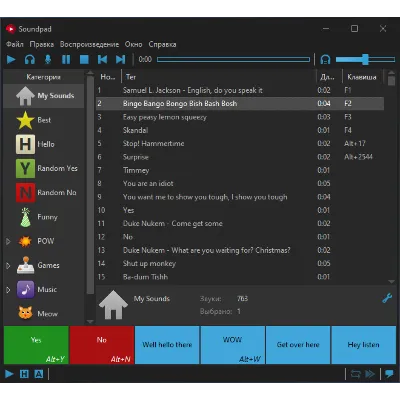Viewport: 400px width, 400px height.
Task: Select You are an idiot row
Action: (x=240, y=184)
